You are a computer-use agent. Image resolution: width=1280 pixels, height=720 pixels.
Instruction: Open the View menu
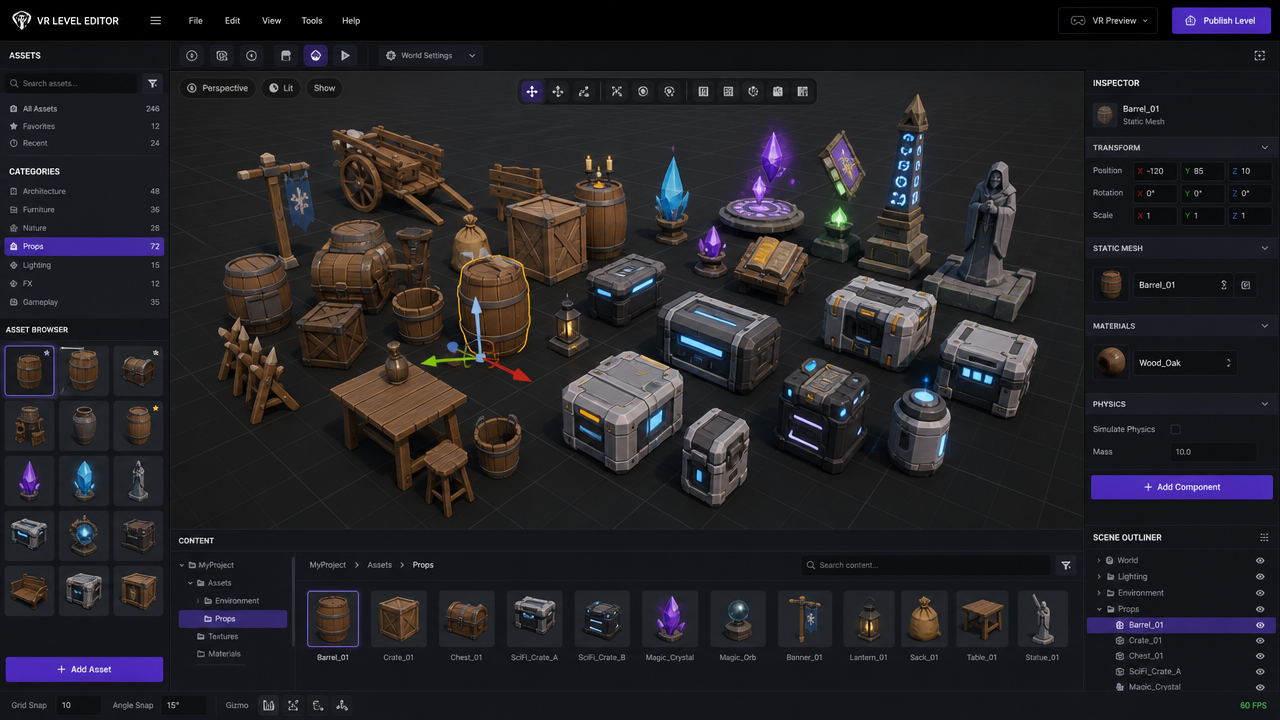271,20
